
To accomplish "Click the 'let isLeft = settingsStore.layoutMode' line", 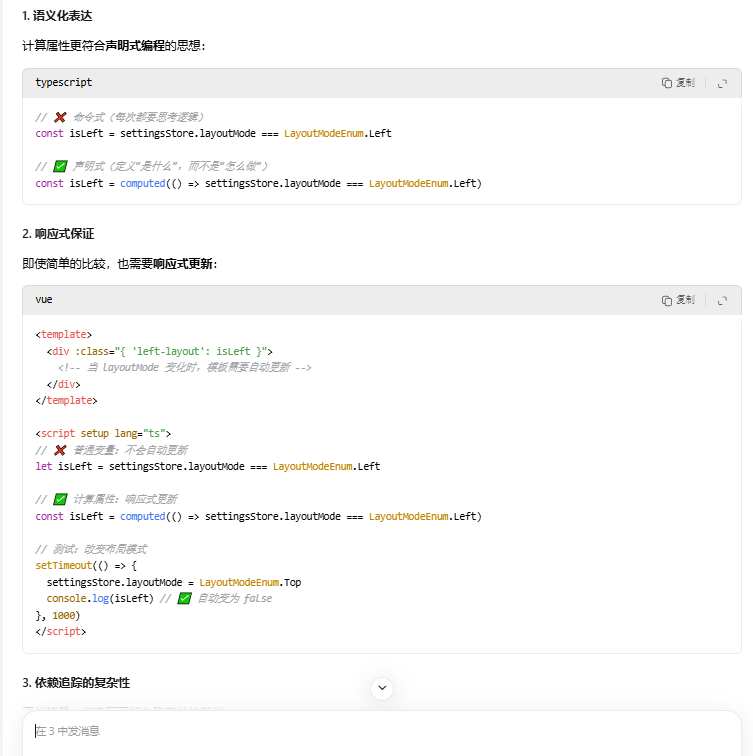I will 208,466.
